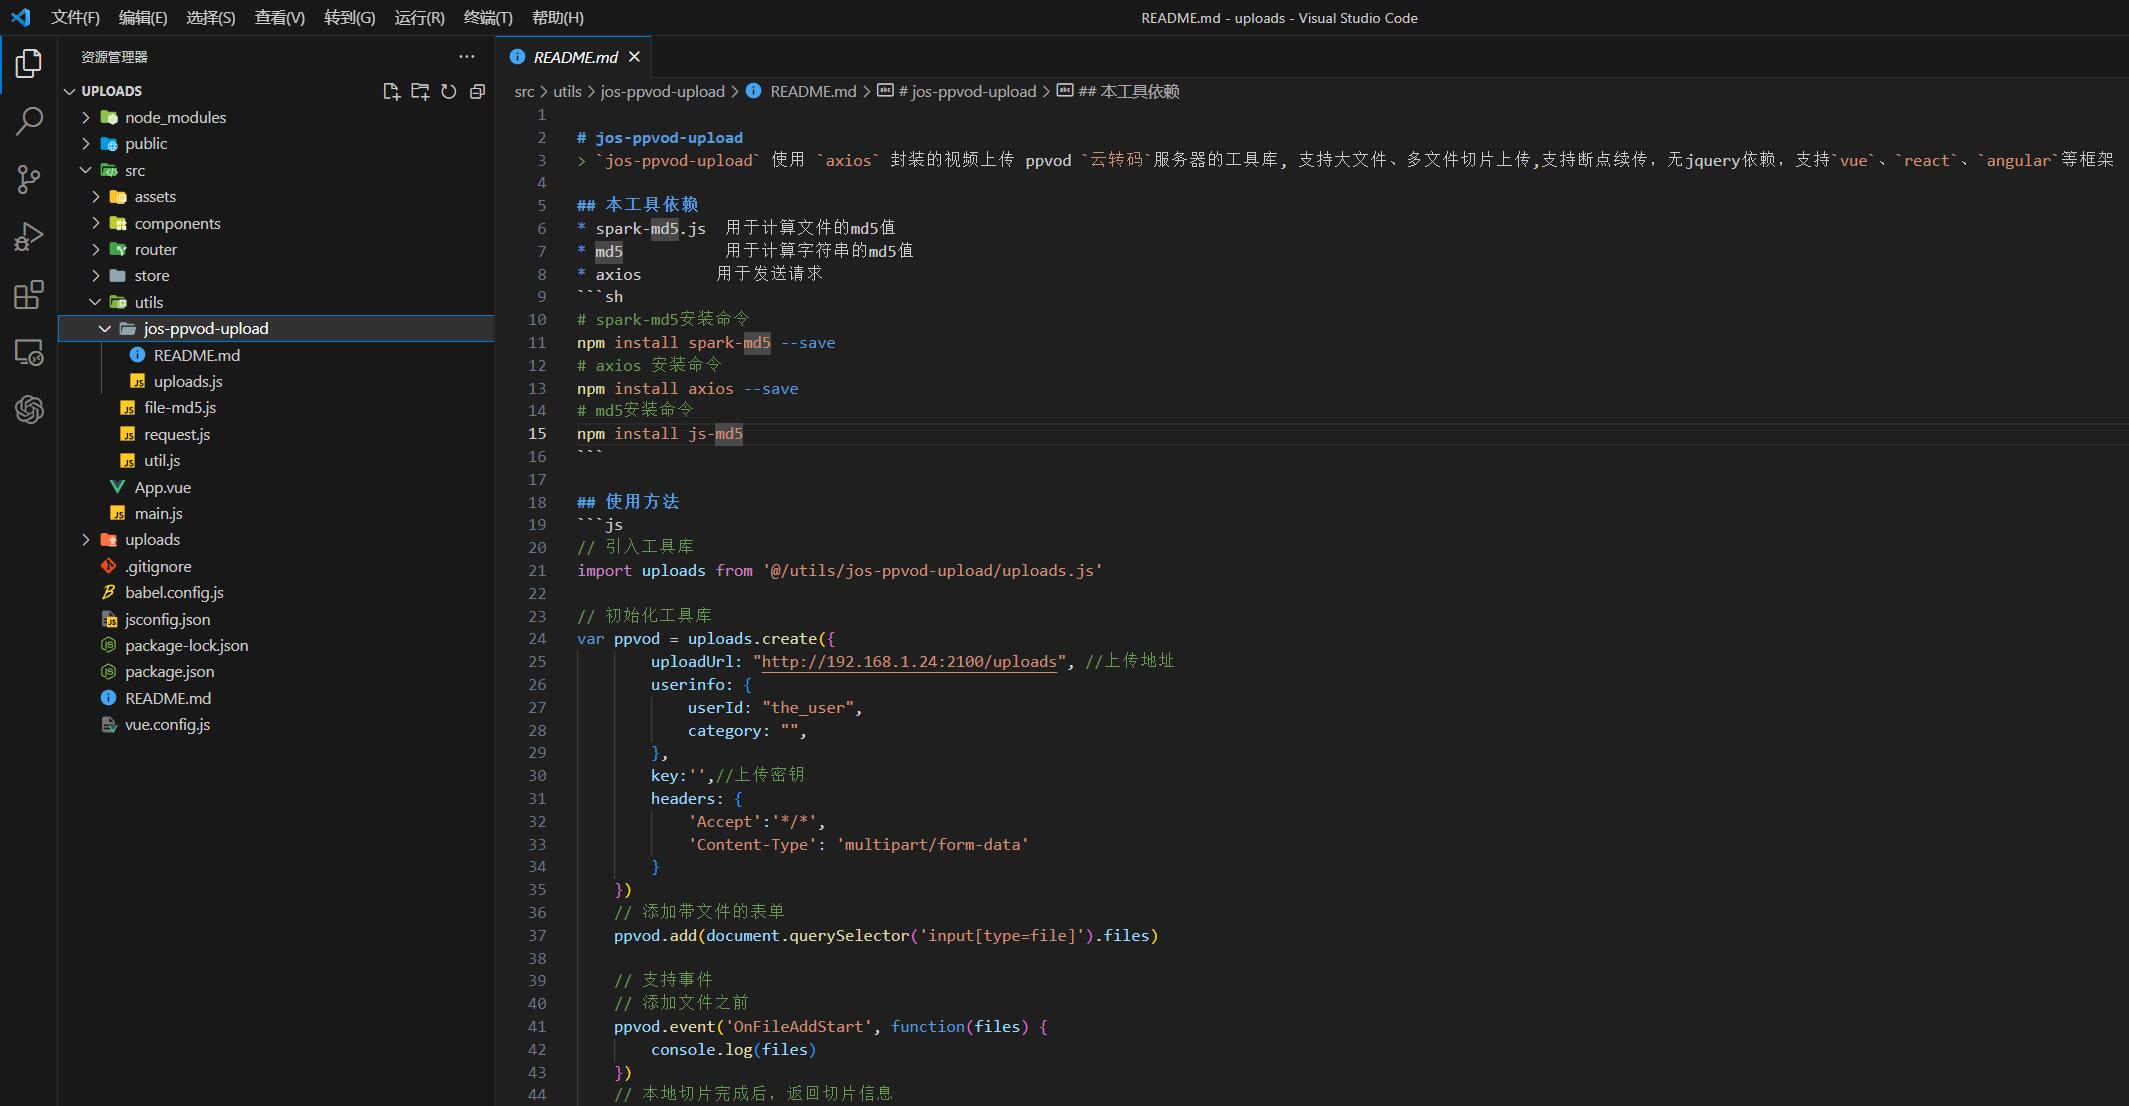Expand the public folder
This screenshot has height=1106, width=2129.
click(86, 143)
